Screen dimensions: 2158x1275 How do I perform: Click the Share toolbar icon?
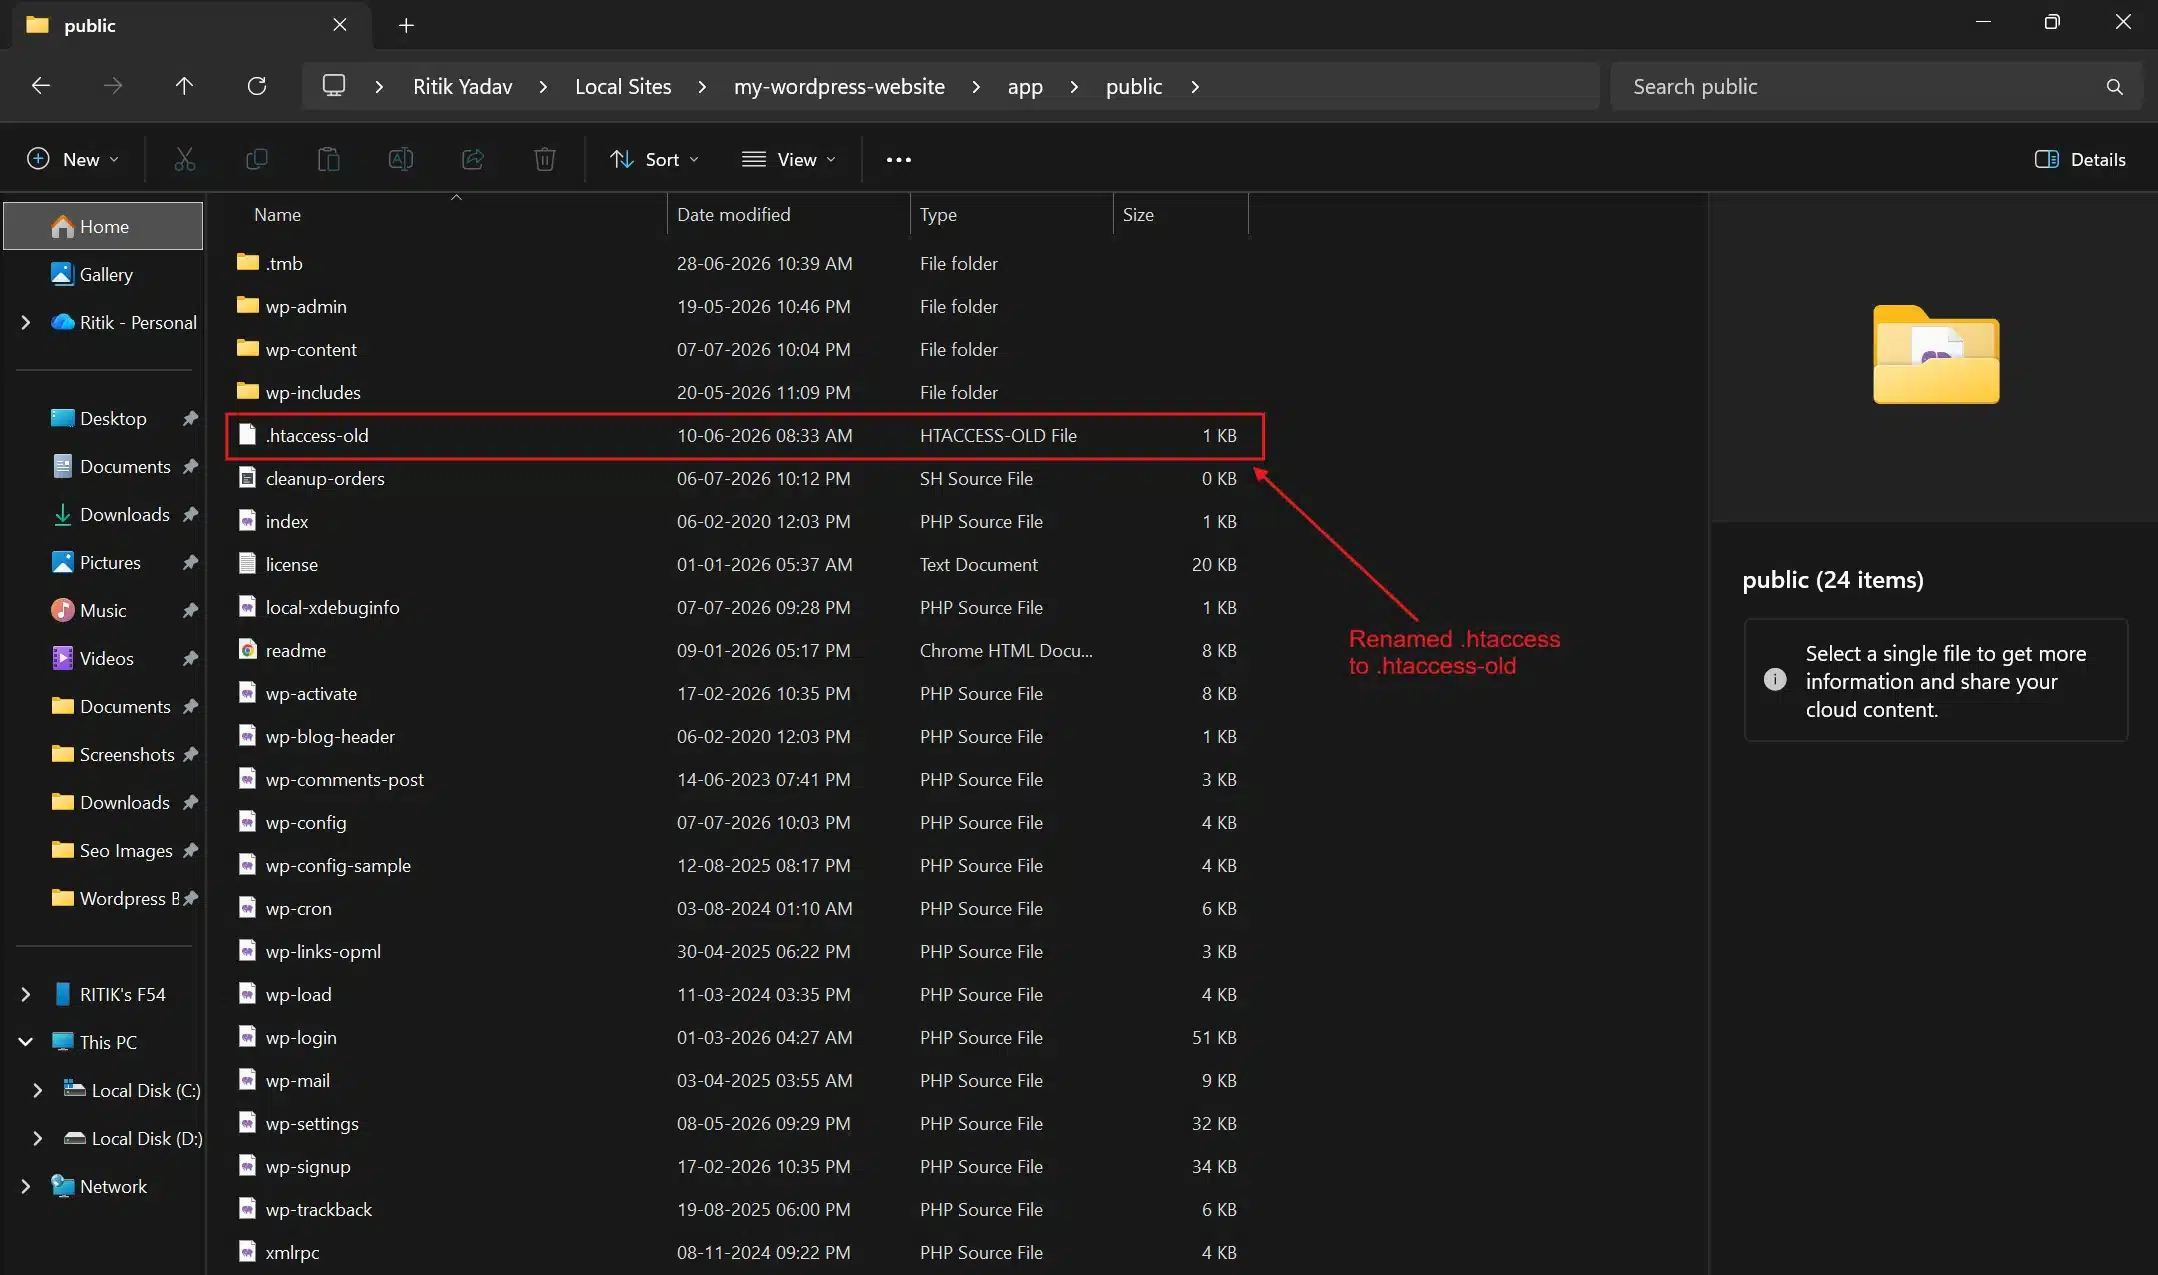click(x=473, y=159)
